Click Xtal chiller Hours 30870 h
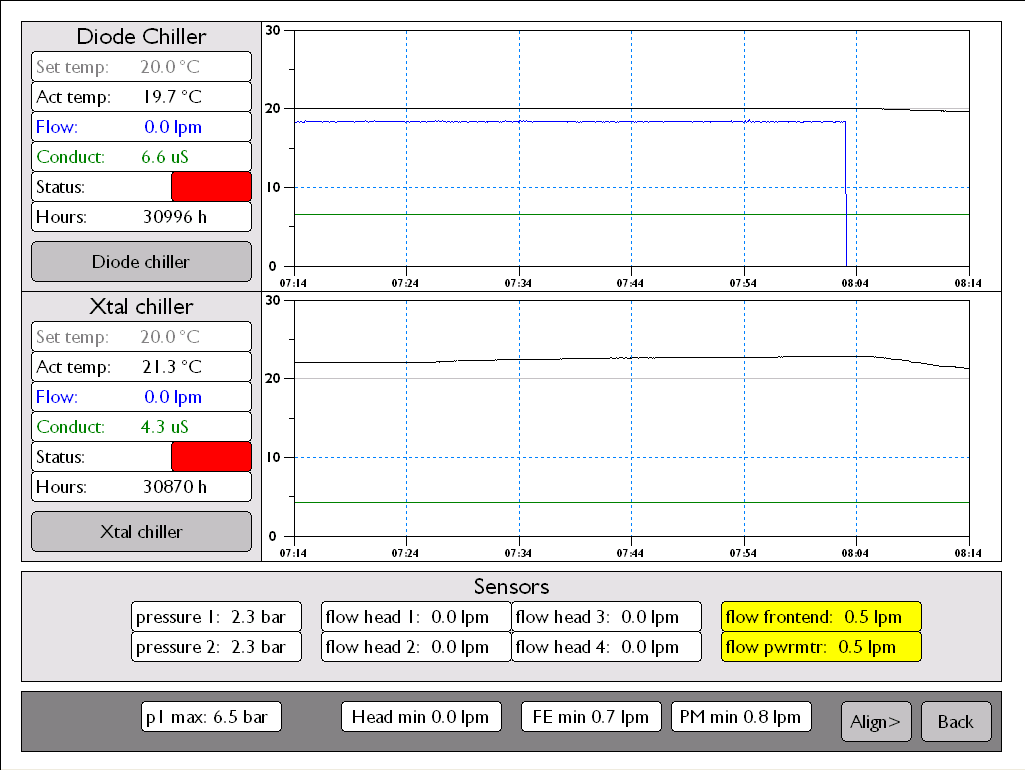 [141, 487]
